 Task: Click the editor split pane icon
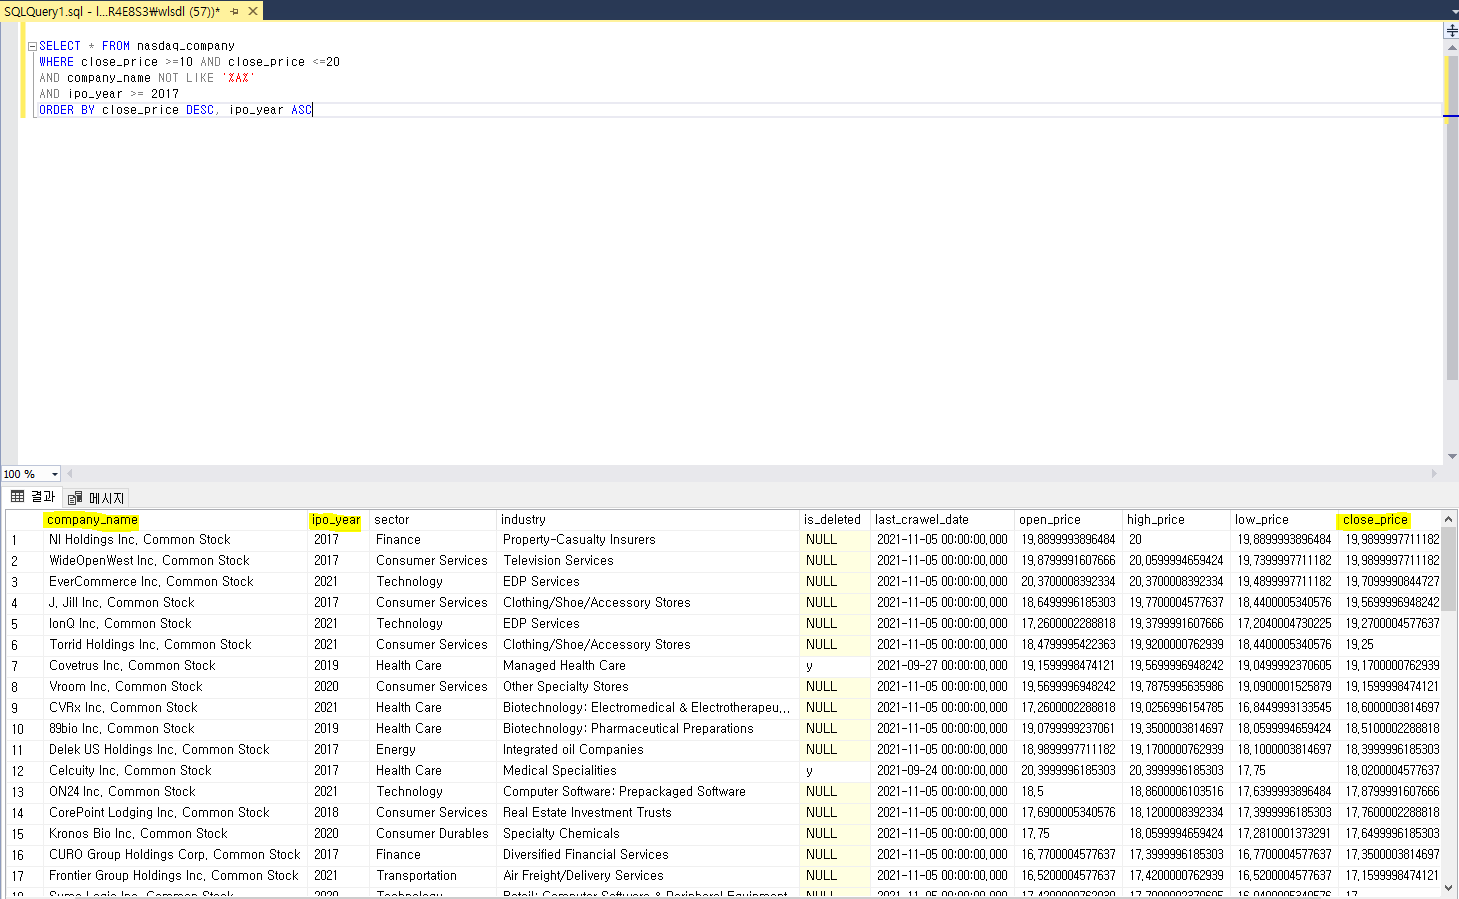1452,31
